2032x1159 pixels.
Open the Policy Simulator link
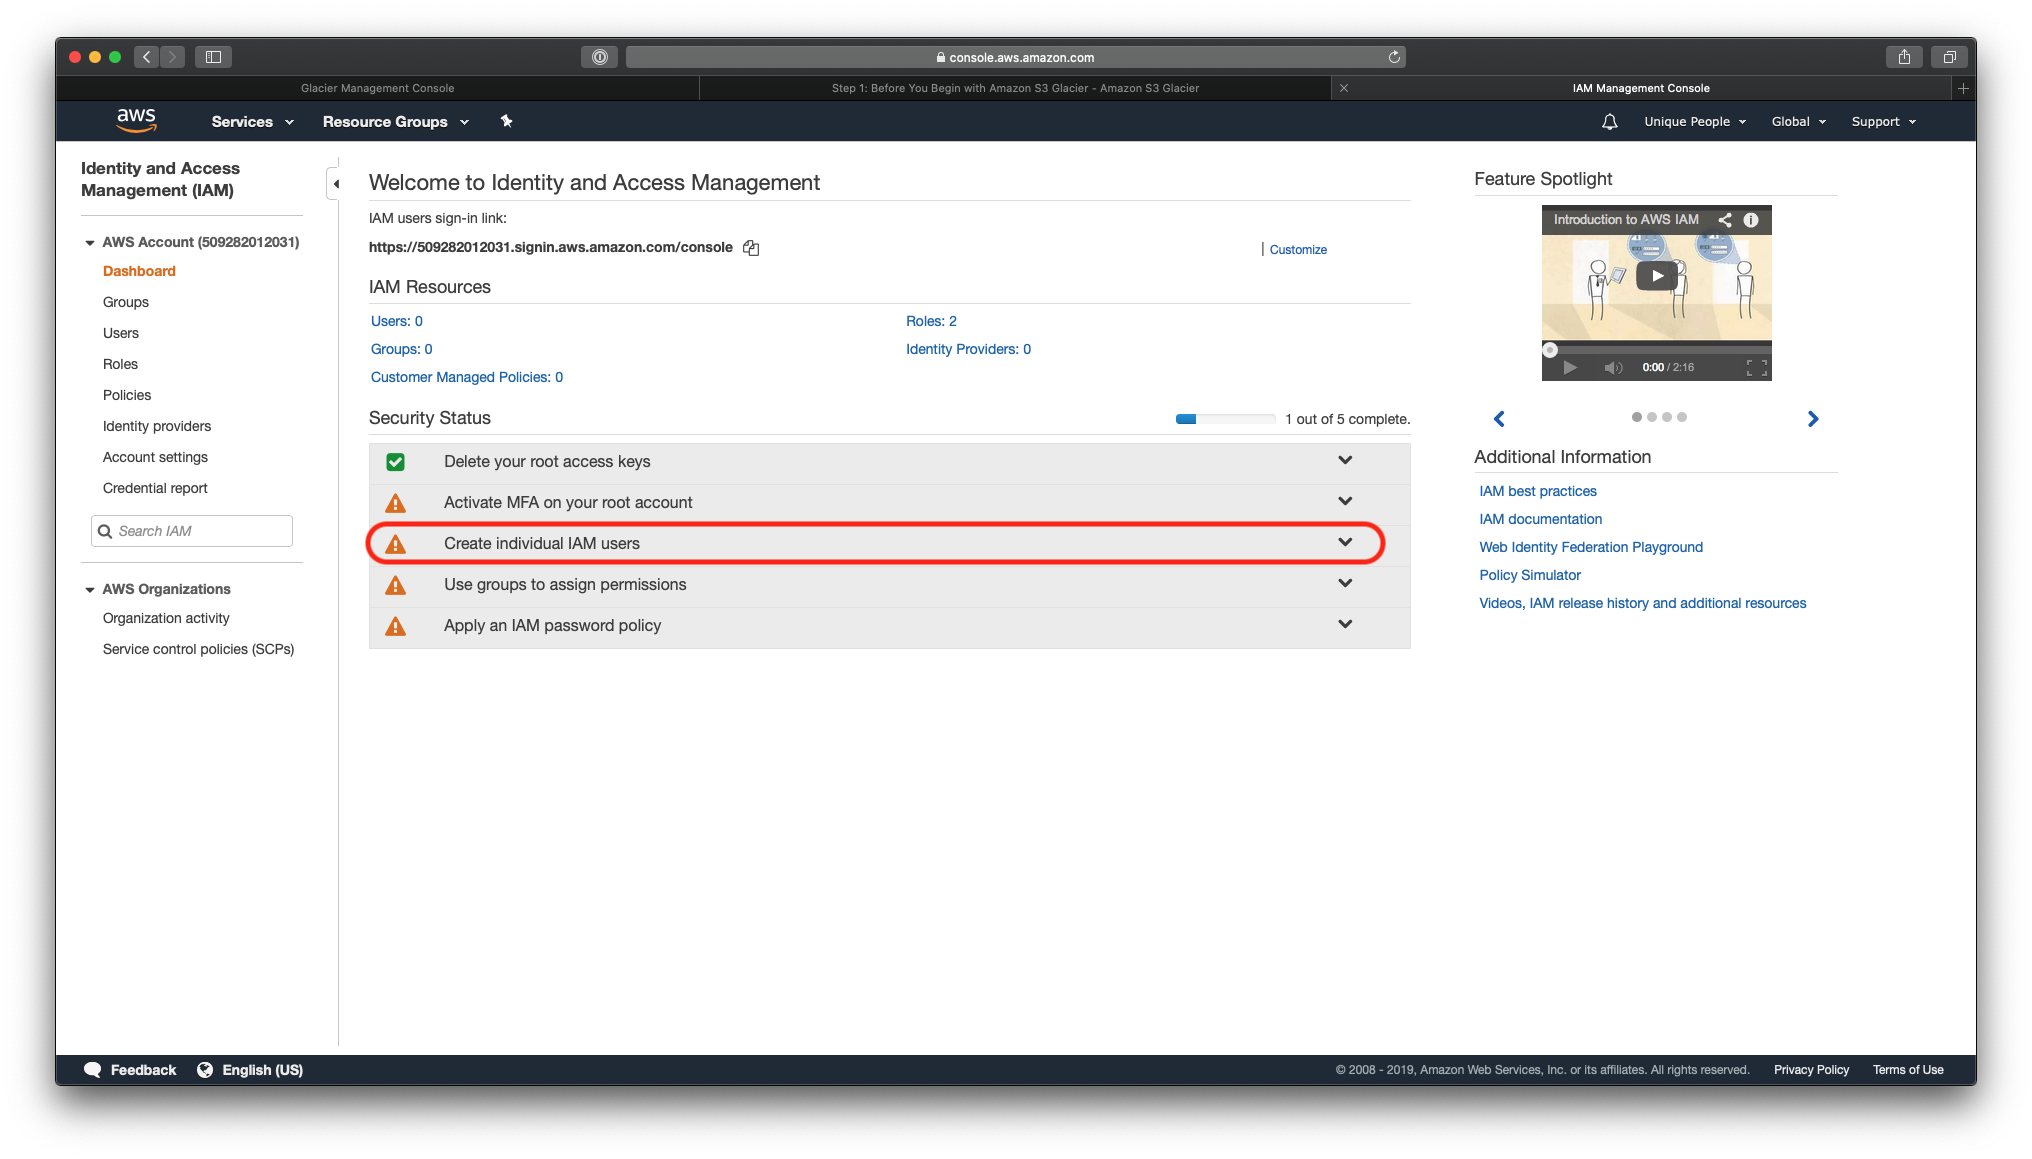[1530, 575]
